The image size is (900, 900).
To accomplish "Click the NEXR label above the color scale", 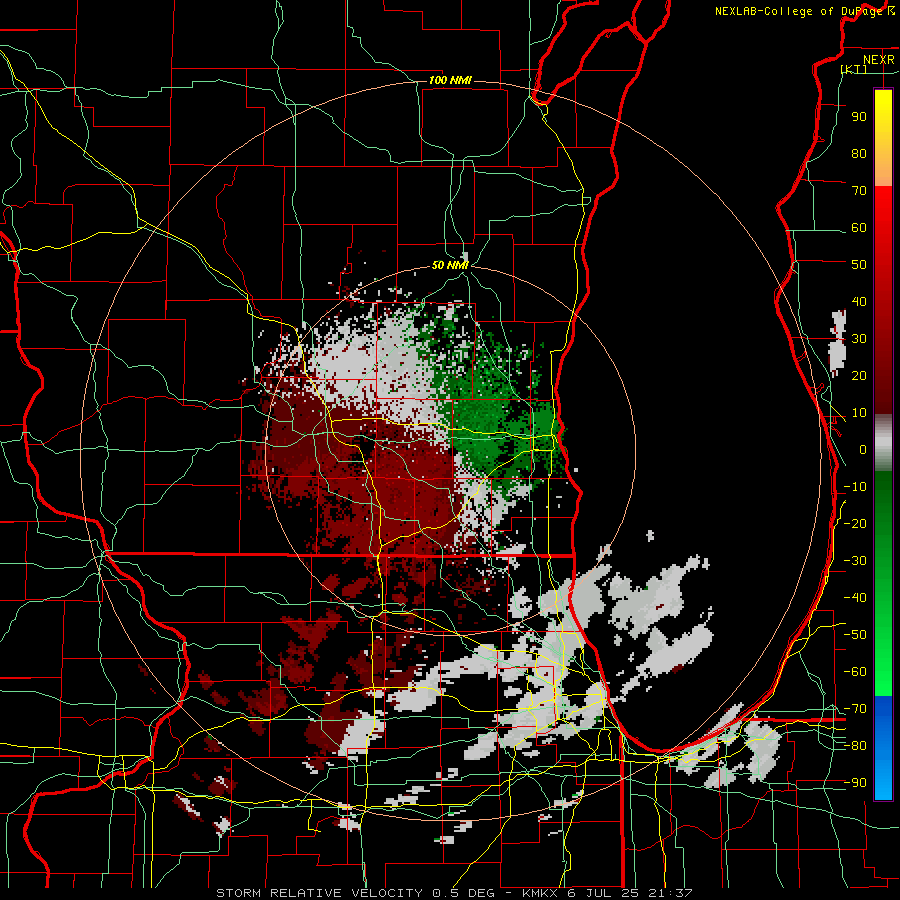I will point(878,60).
